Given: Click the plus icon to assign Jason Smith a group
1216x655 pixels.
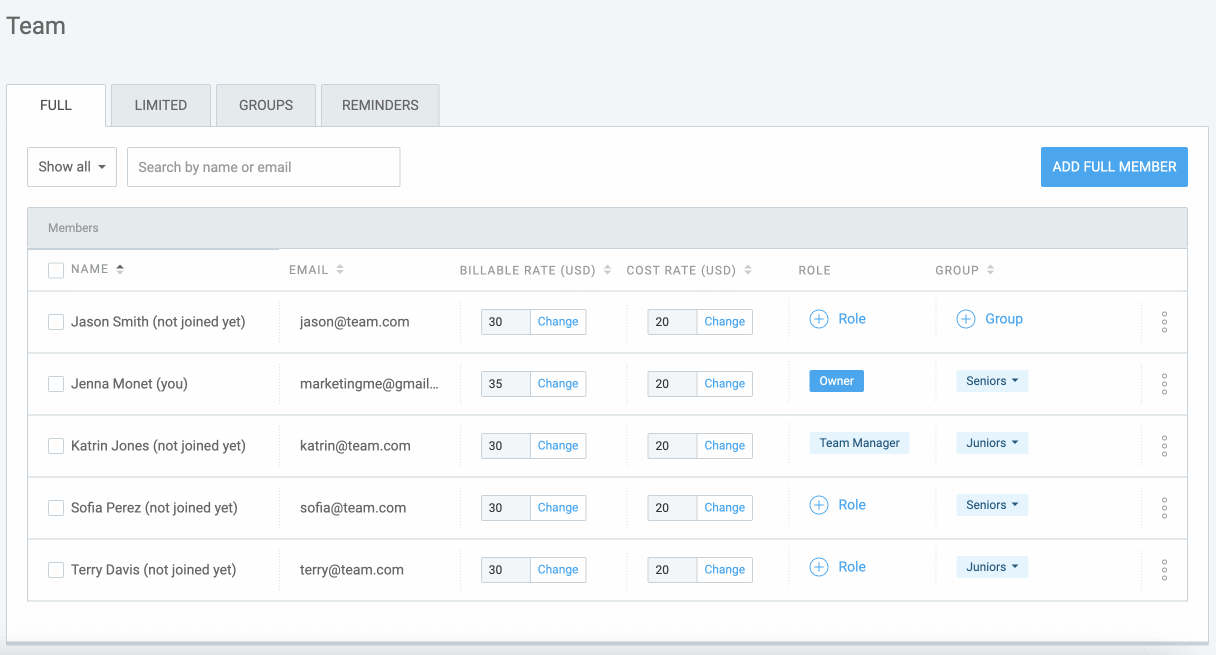Looking at the screenshot, I should tap(965, 318).
